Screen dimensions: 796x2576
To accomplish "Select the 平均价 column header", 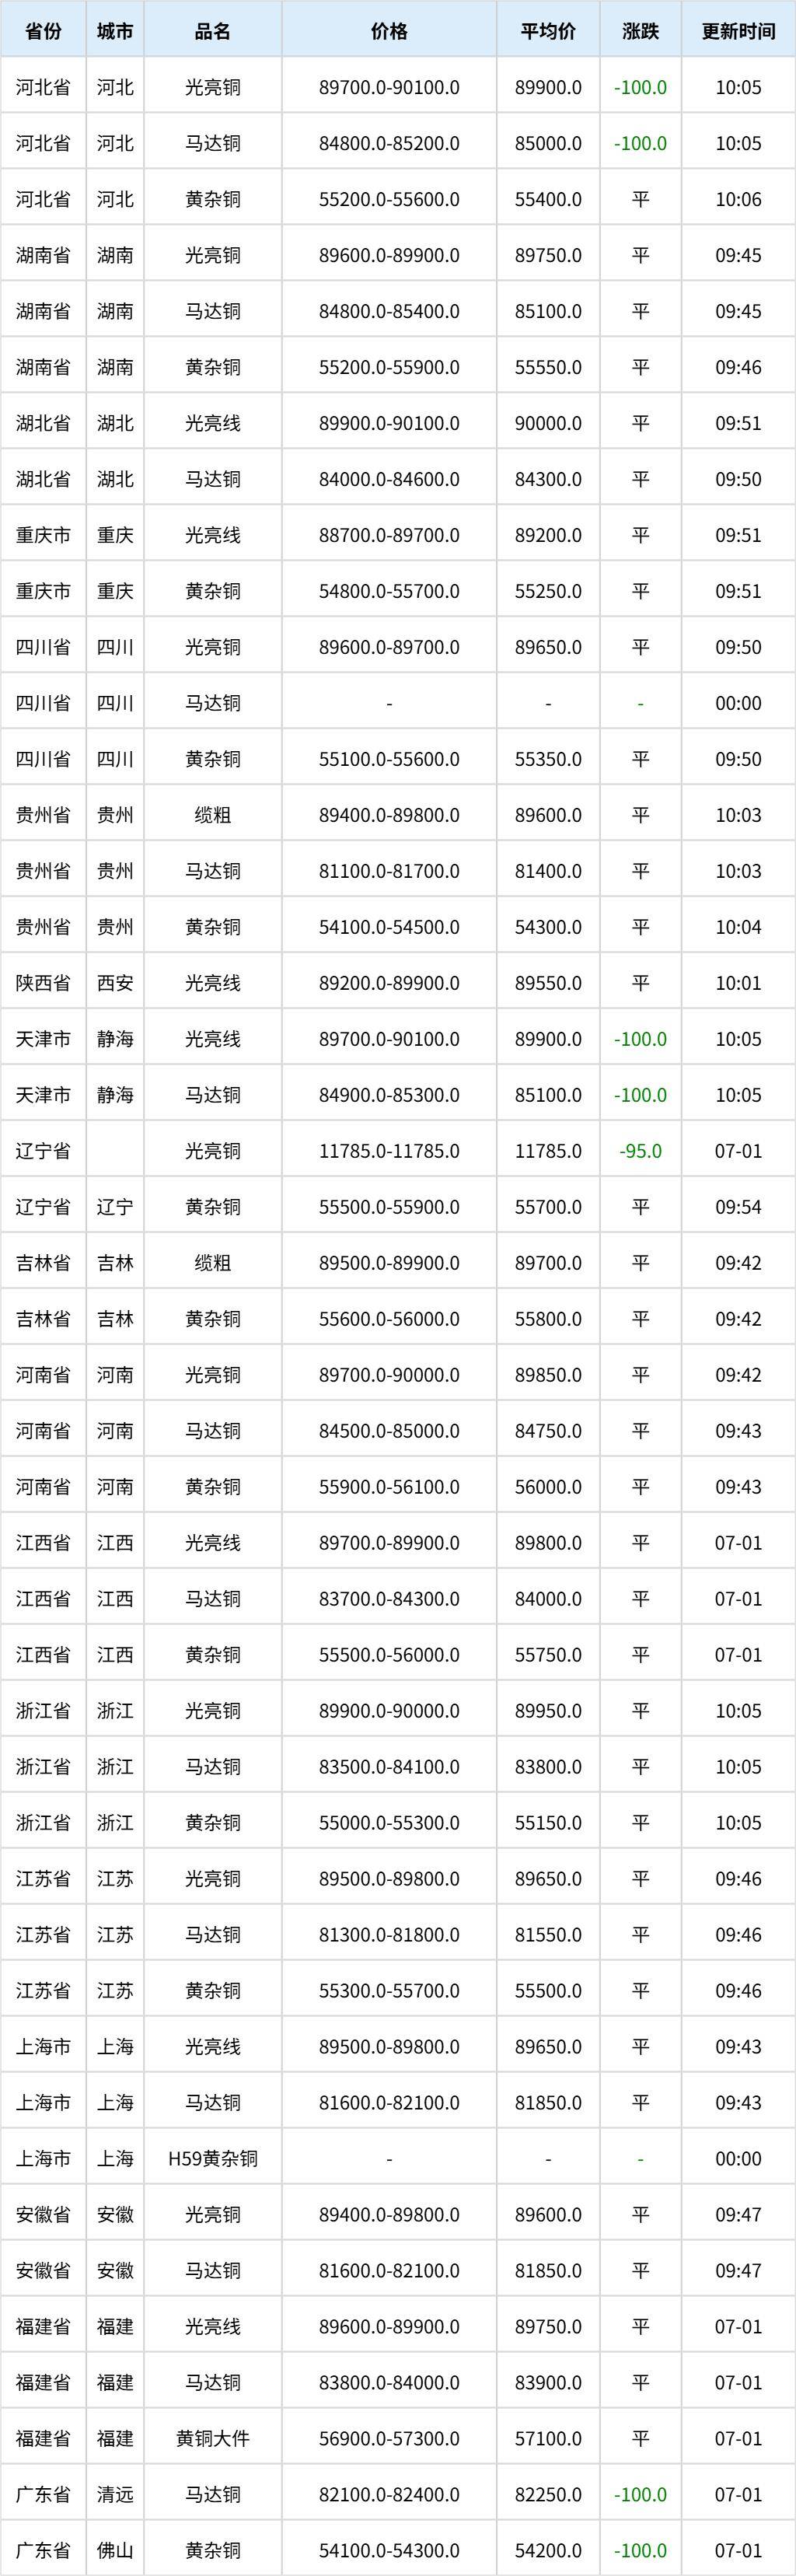I will click(548, 31).
